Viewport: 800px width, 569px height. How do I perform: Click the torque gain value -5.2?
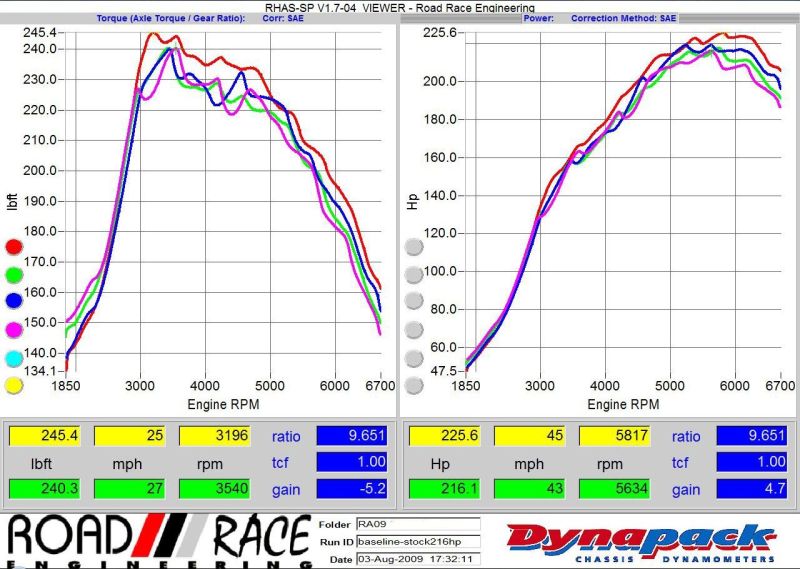click(x=354, y=488)
